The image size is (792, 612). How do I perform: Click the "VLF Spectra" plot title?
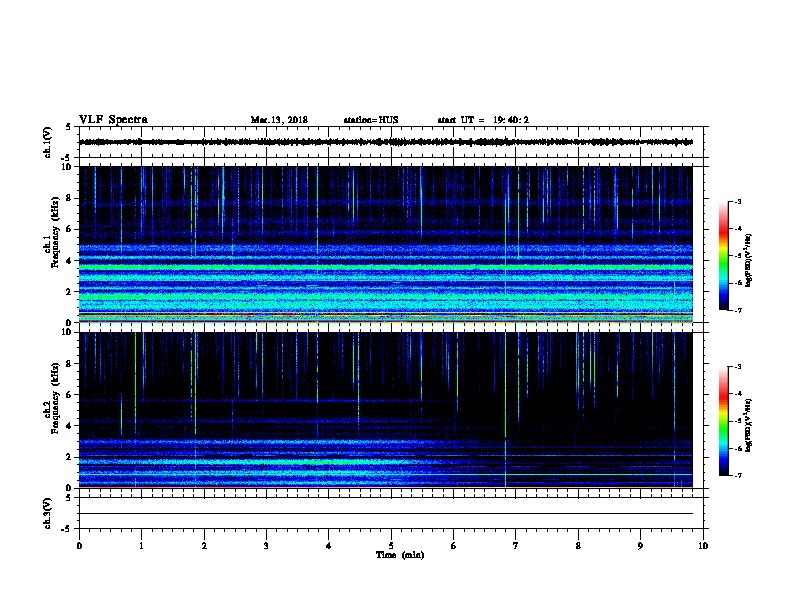coord(113,120)
